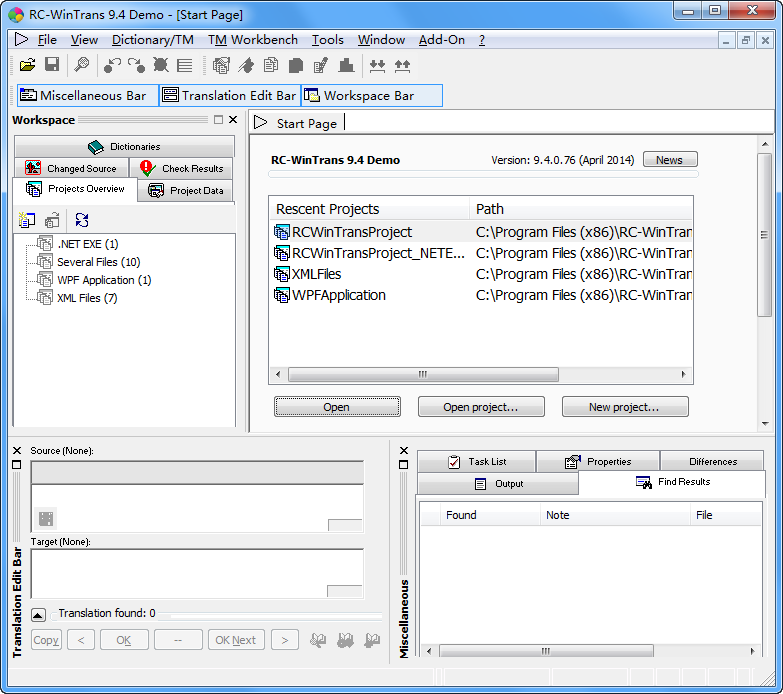Click the Open button
The height and width of the screenshot is (694, 783).
pyautogui.click(x=337, y=407)
